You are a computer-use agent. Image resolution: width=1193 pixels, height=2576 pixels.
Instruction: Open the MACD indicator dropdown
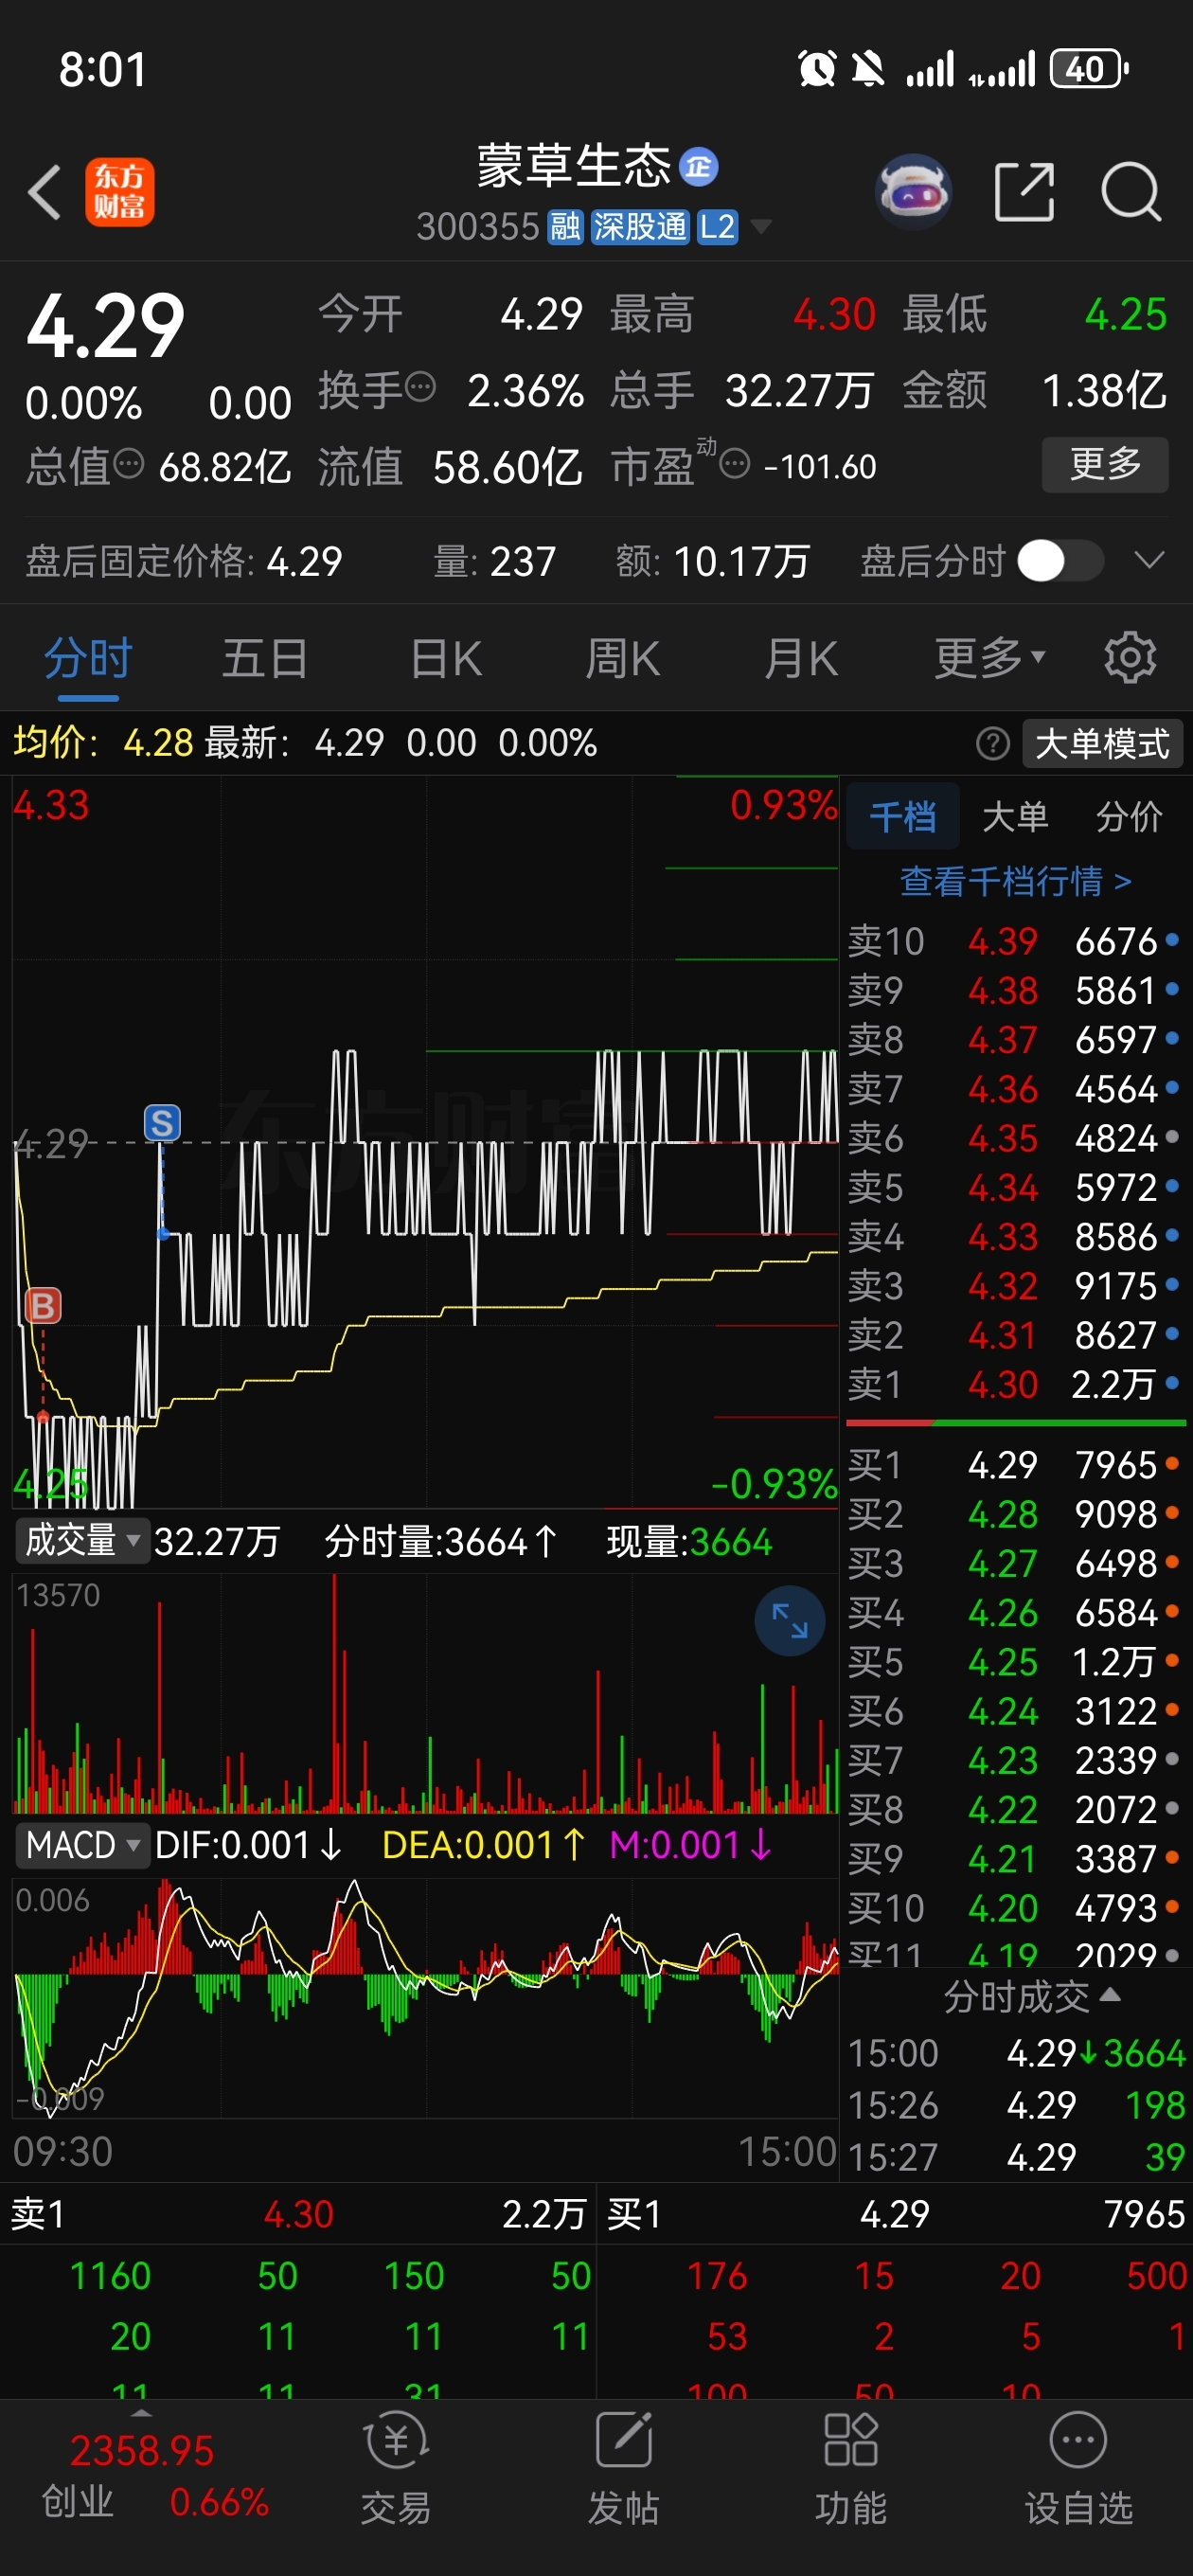click(x=82, y=1845)
